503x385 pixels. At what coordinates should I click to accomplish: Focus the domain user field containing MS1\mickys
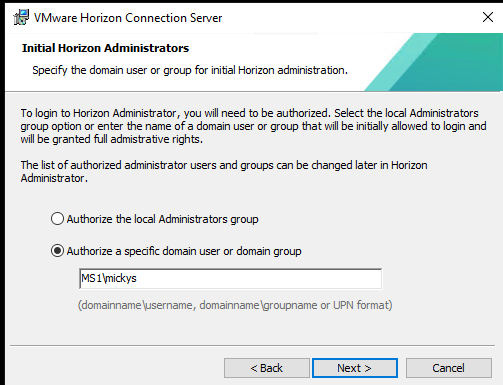click(x=230, y=279)
